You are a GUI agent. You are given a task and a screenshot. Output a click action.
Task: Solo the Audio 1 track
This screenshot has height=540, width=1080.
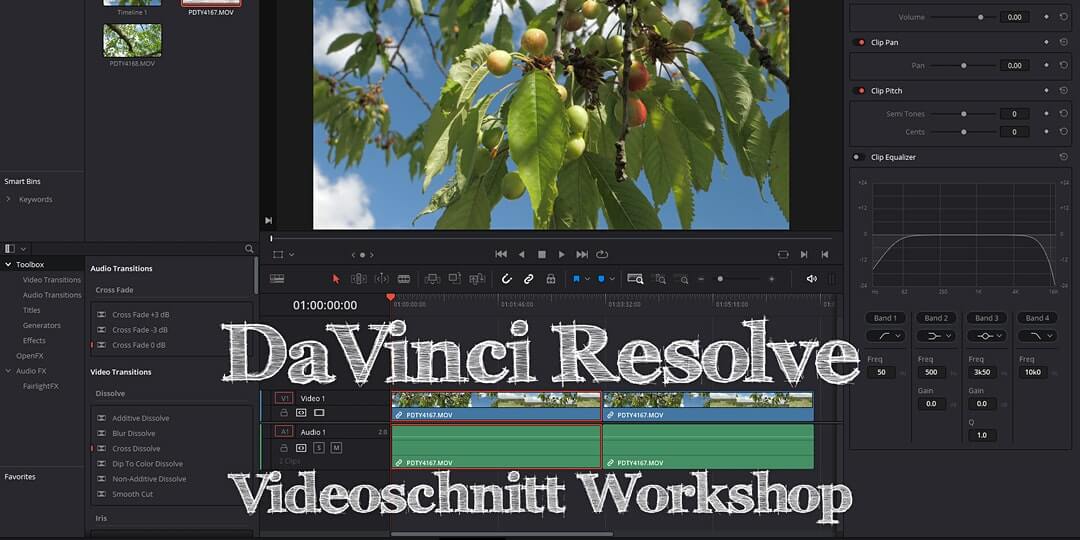[x=319, y=448]
